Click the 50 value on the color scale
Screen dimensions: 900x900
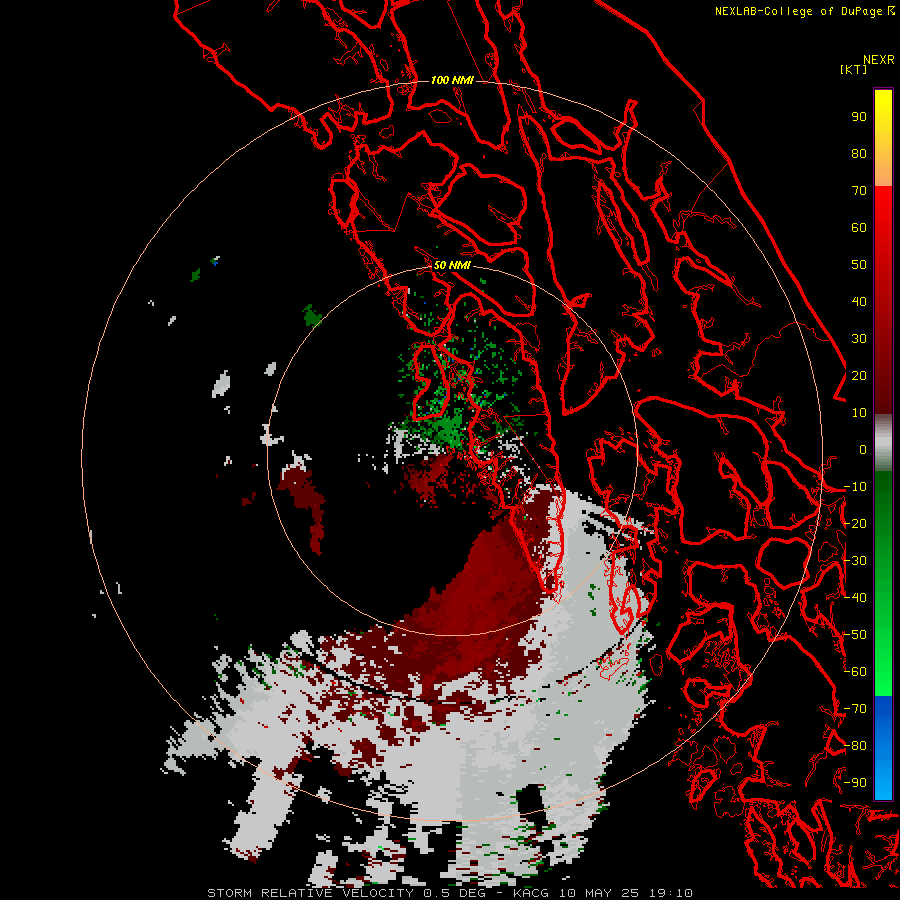[x=859, y=265]
